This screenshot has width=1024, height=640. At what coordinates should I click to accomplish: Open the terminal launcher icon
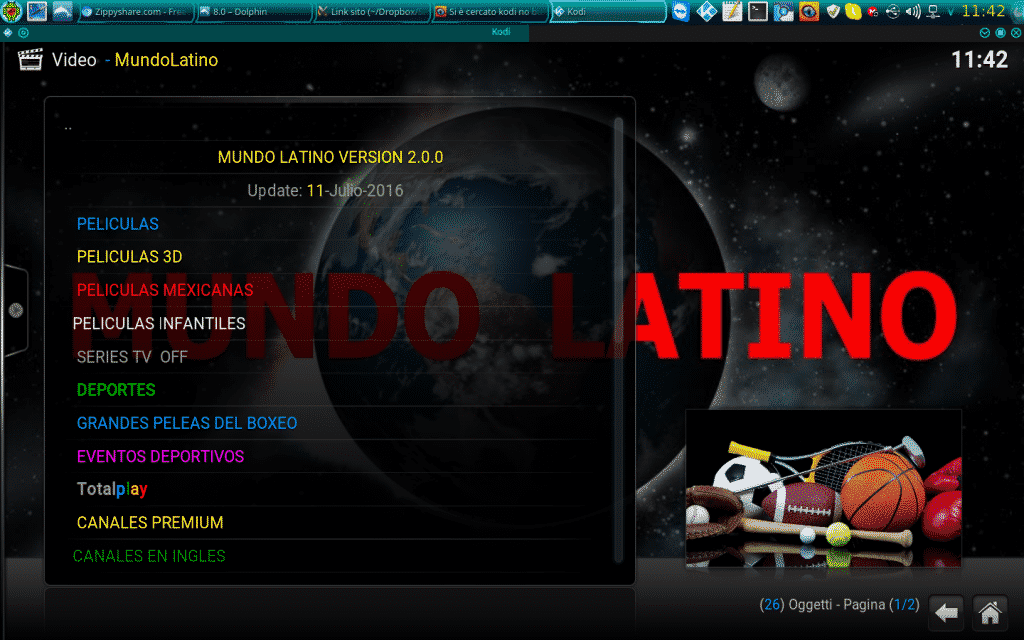[x=758, y=11]
